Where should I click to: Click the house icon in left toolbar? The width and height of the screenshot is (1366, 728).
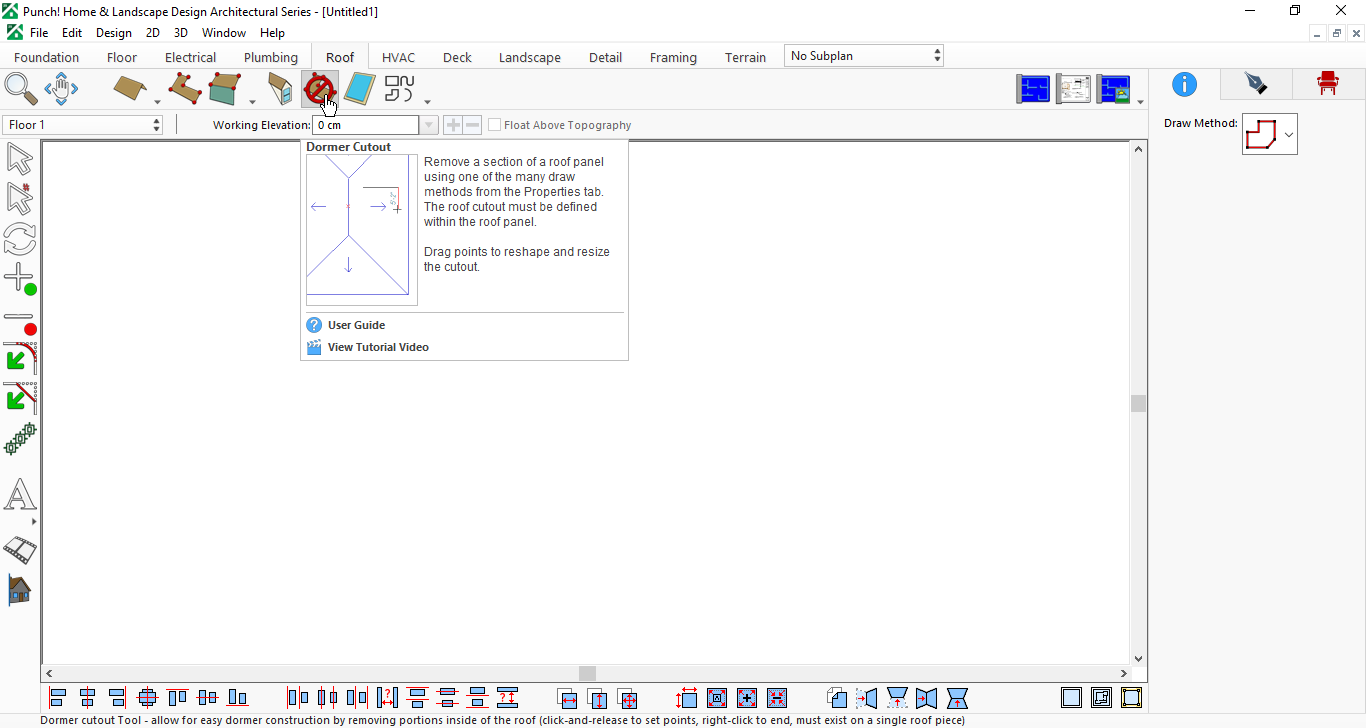tap(19, 590)
